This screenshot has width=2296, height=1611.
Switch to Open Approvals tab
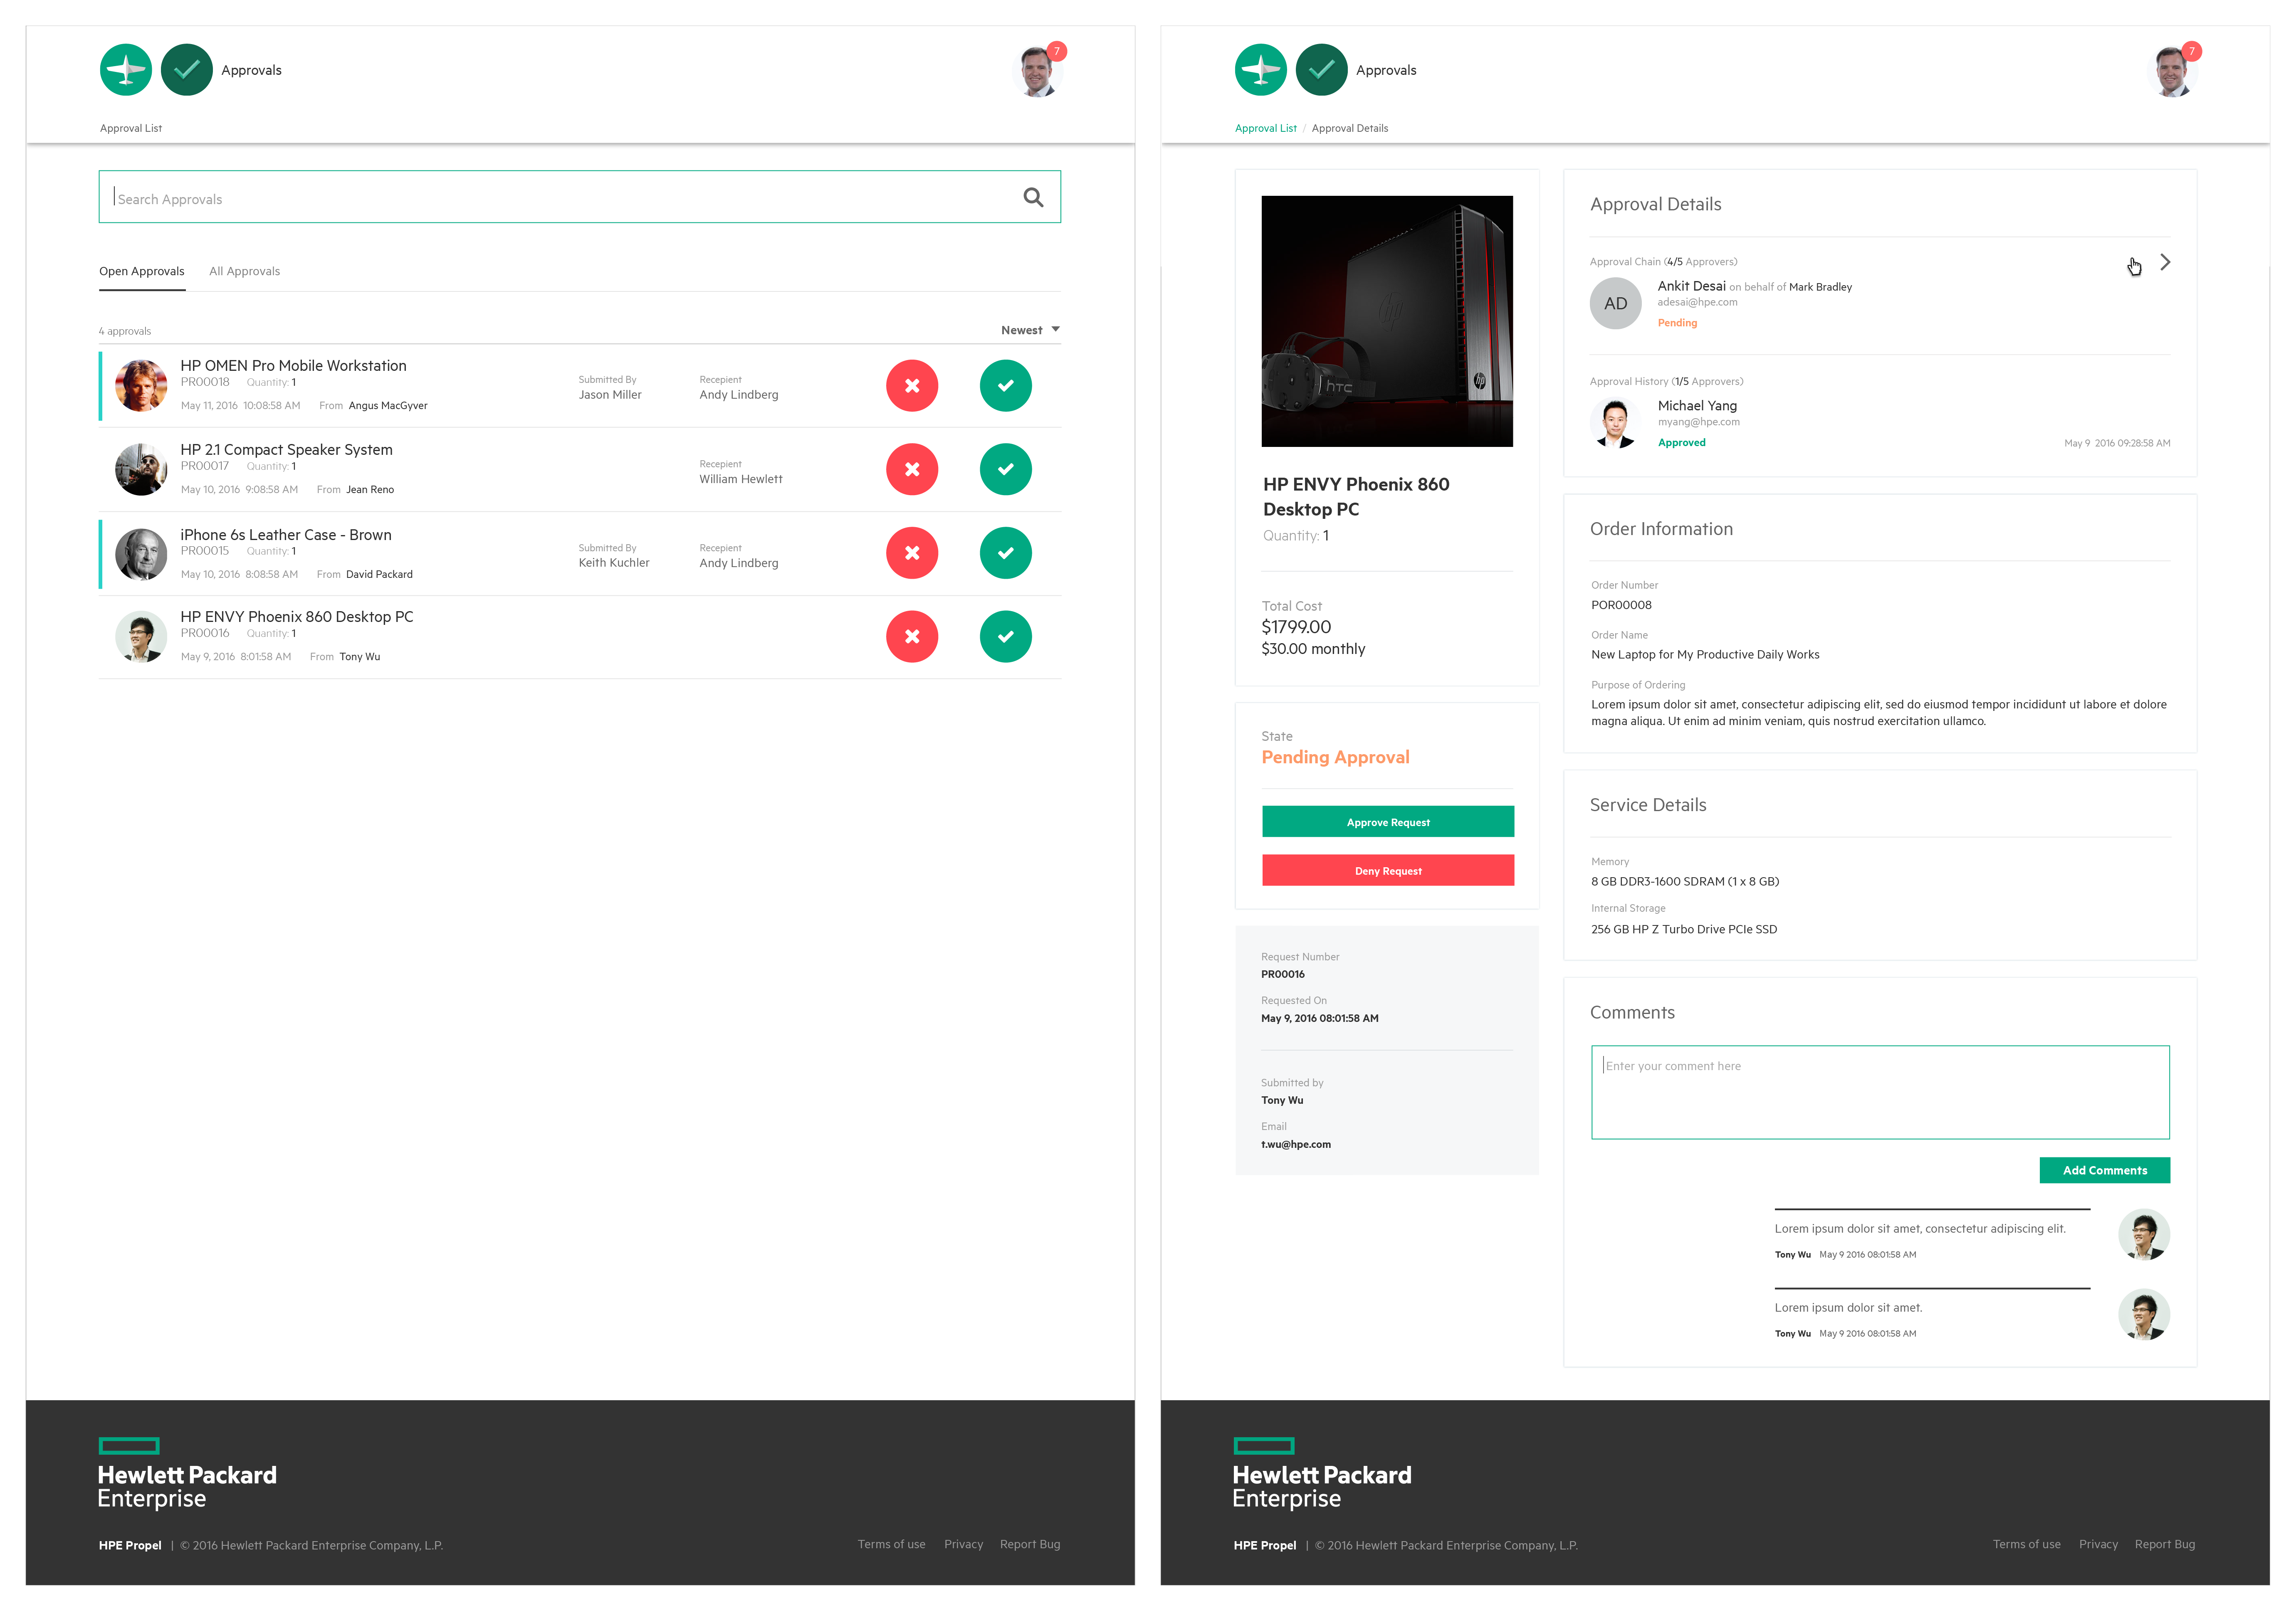coord(142,271)
